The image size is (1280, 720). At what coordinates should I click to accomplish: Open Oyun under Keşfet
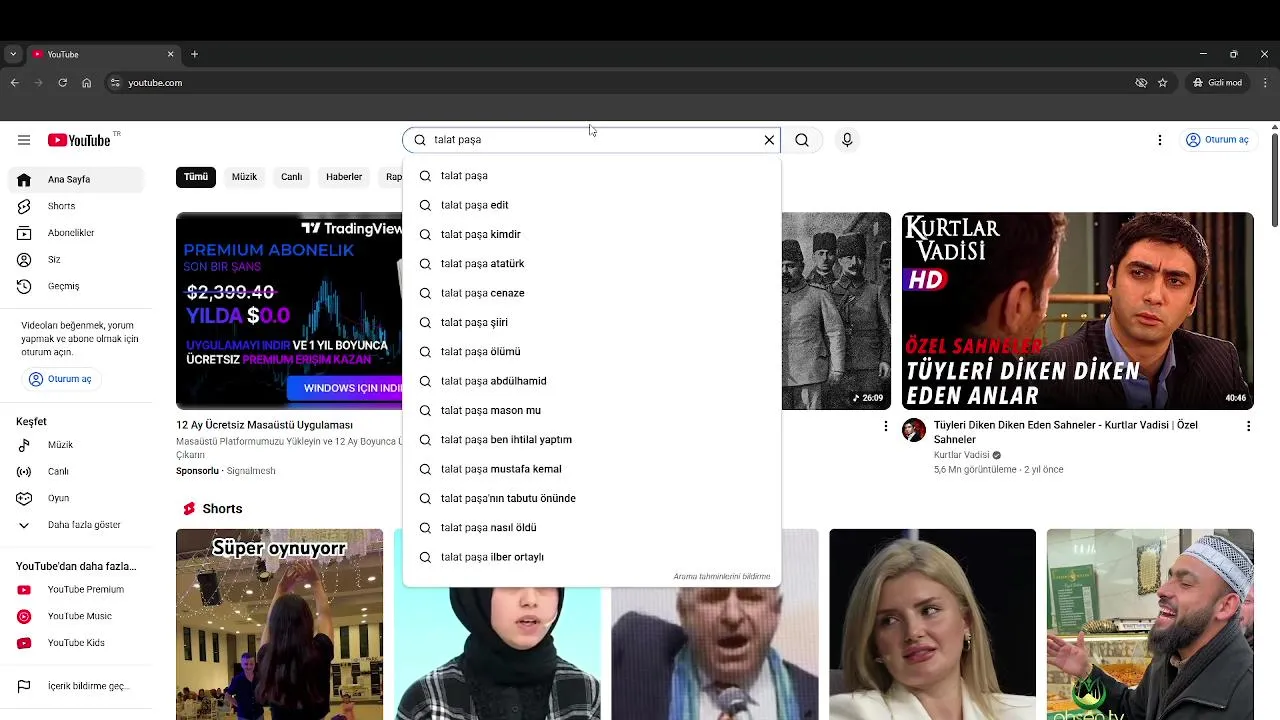(x=76, y=498)
